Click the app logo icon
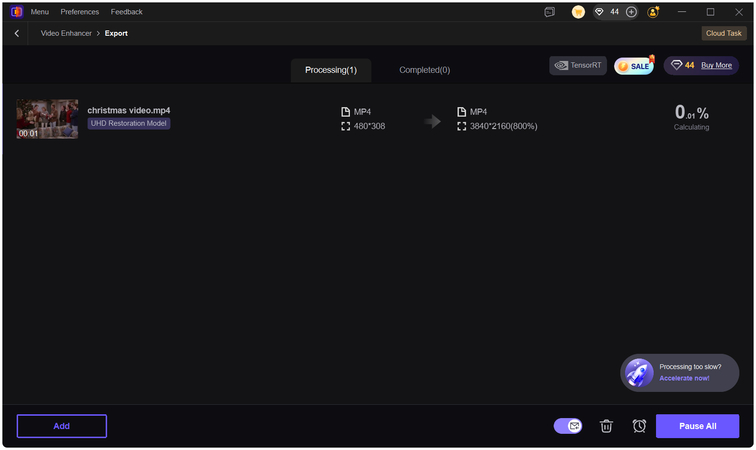 tap(16, 12)
